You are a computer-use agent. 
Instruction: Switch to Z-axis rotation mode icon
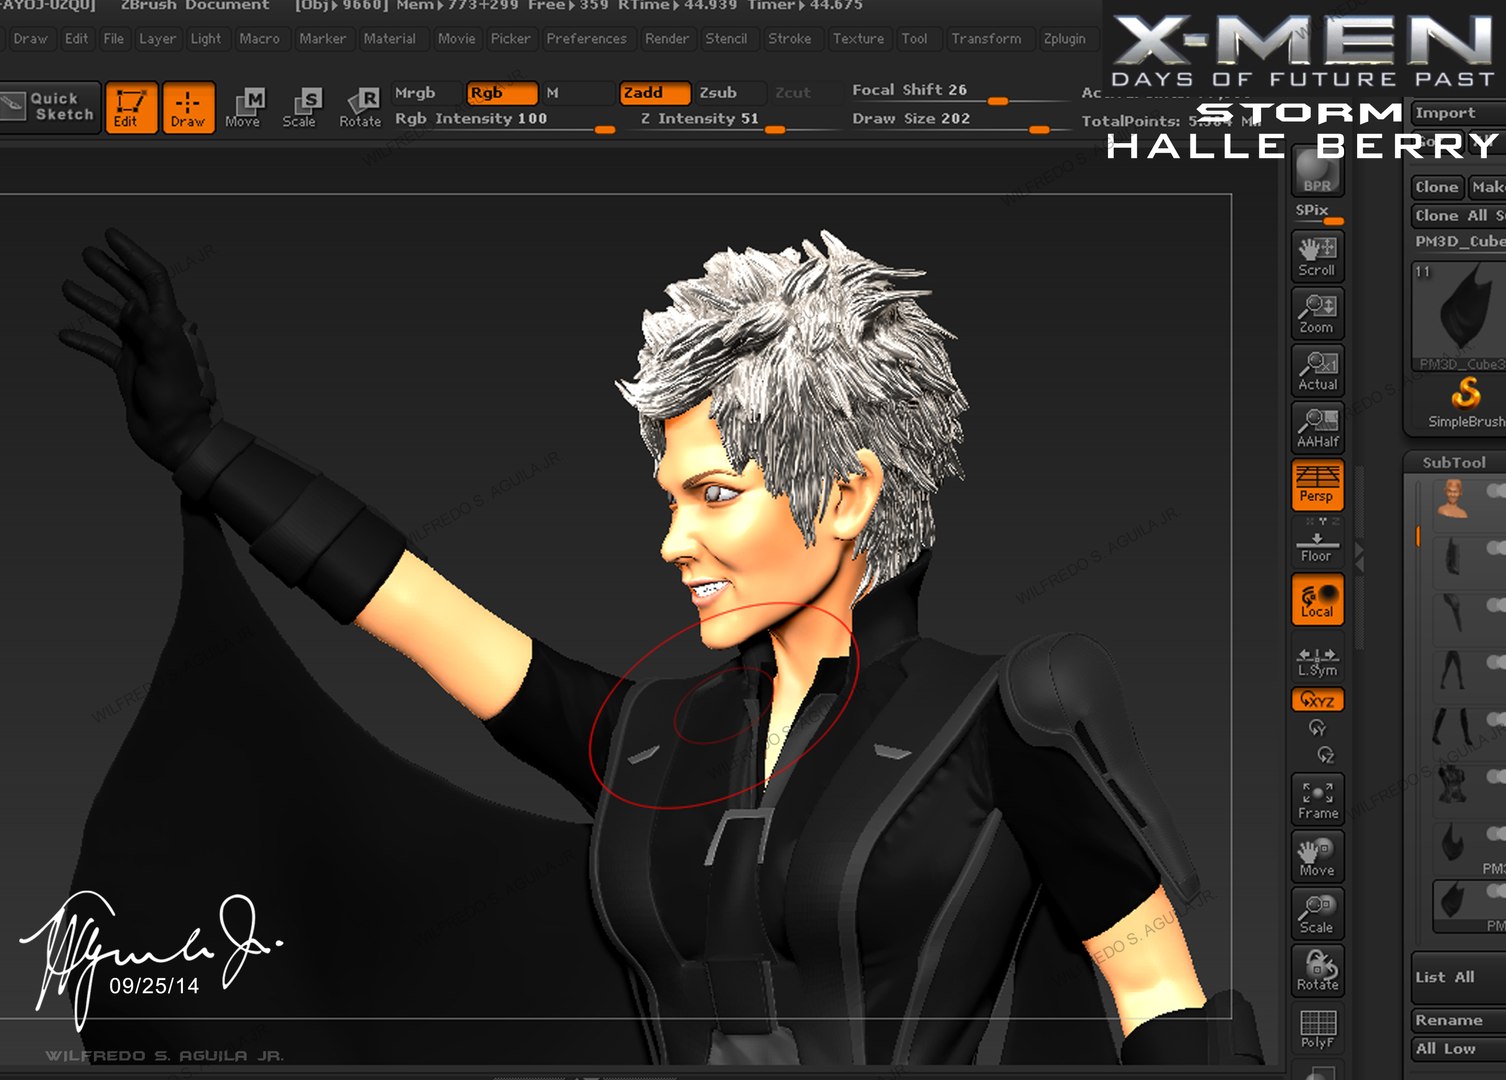(1326, 755)
